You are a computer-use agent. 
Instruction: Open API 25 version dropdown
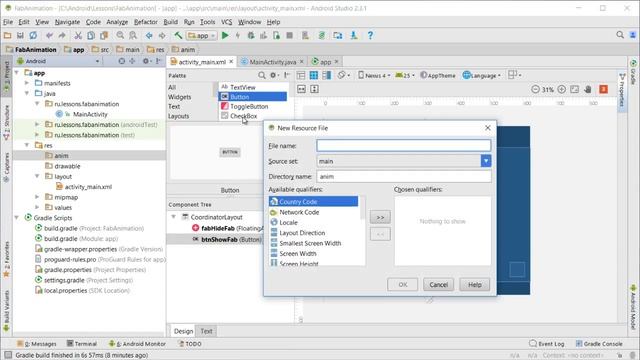[x=405, y=76]
